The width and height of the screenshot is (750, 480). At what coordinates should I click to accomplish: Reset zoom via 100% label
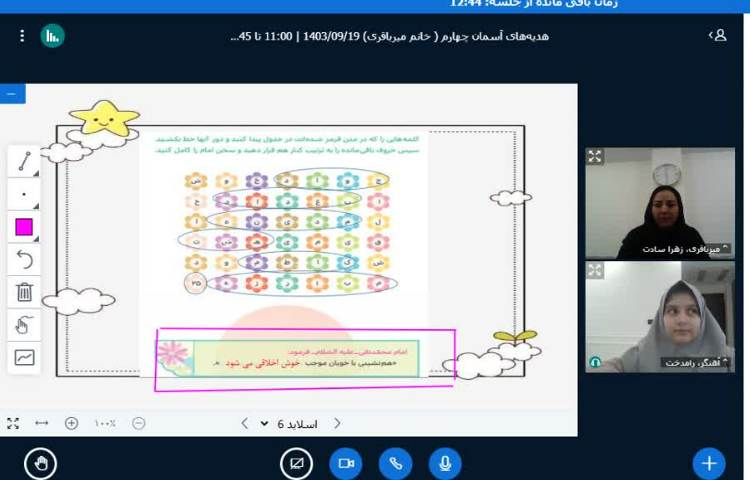pyautogui.click(x=105, y=423)
